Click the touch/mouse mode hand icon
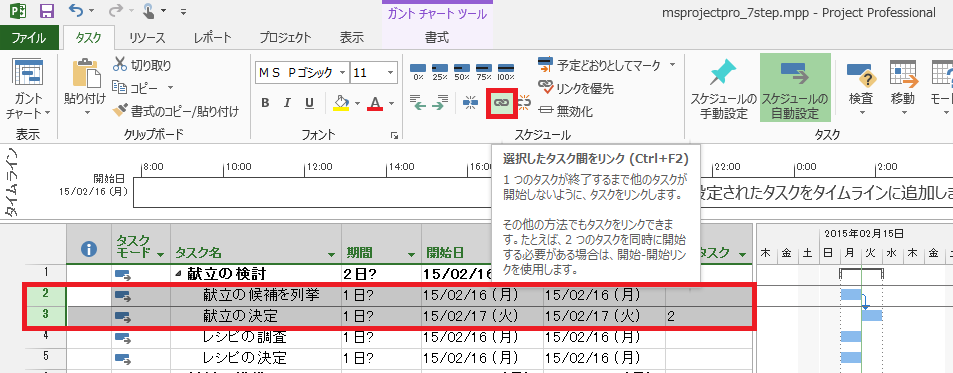Image resolution: width=953 pixels, height=373 pixels. [x=148, y=11]
